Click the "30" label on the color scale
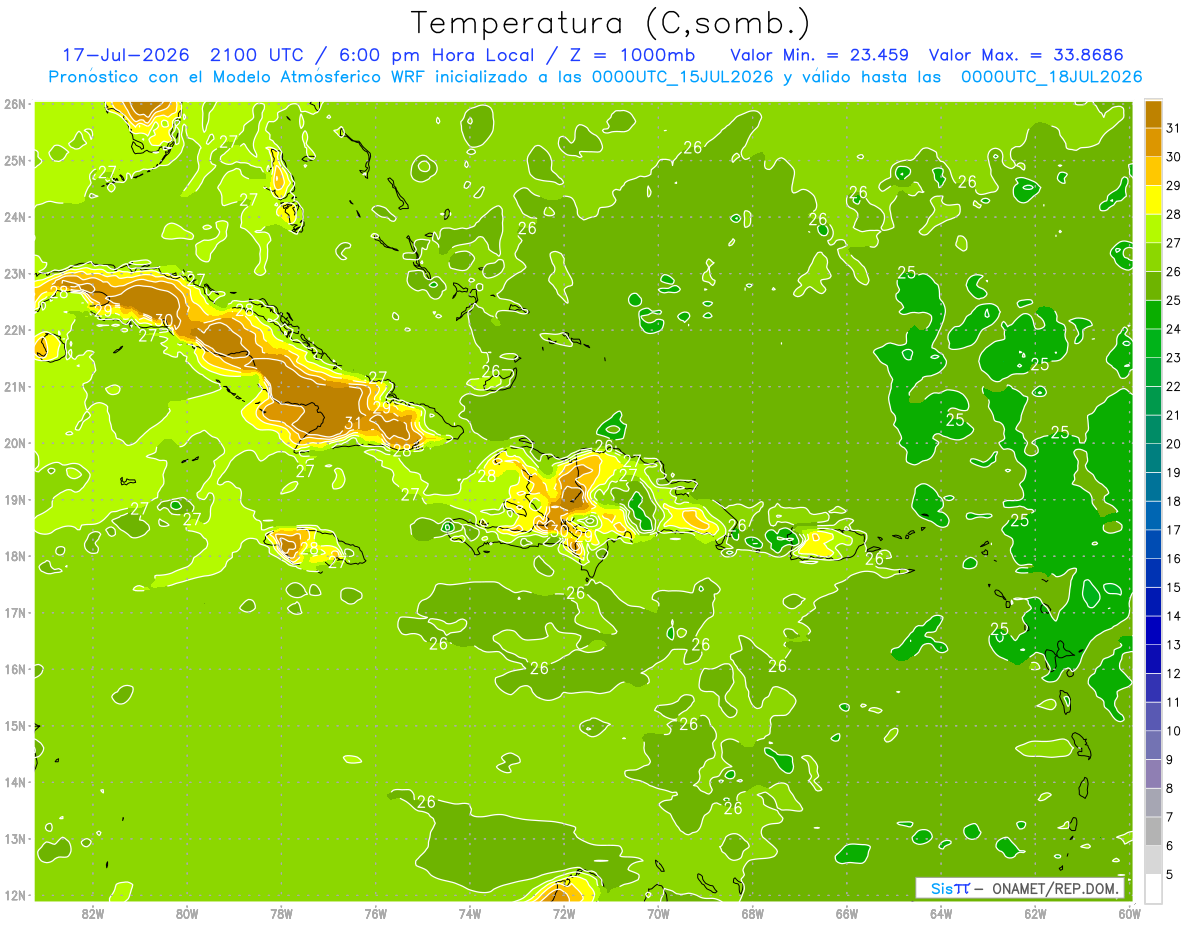The width and height of the screenshot is (1200, 927). 1174,157
